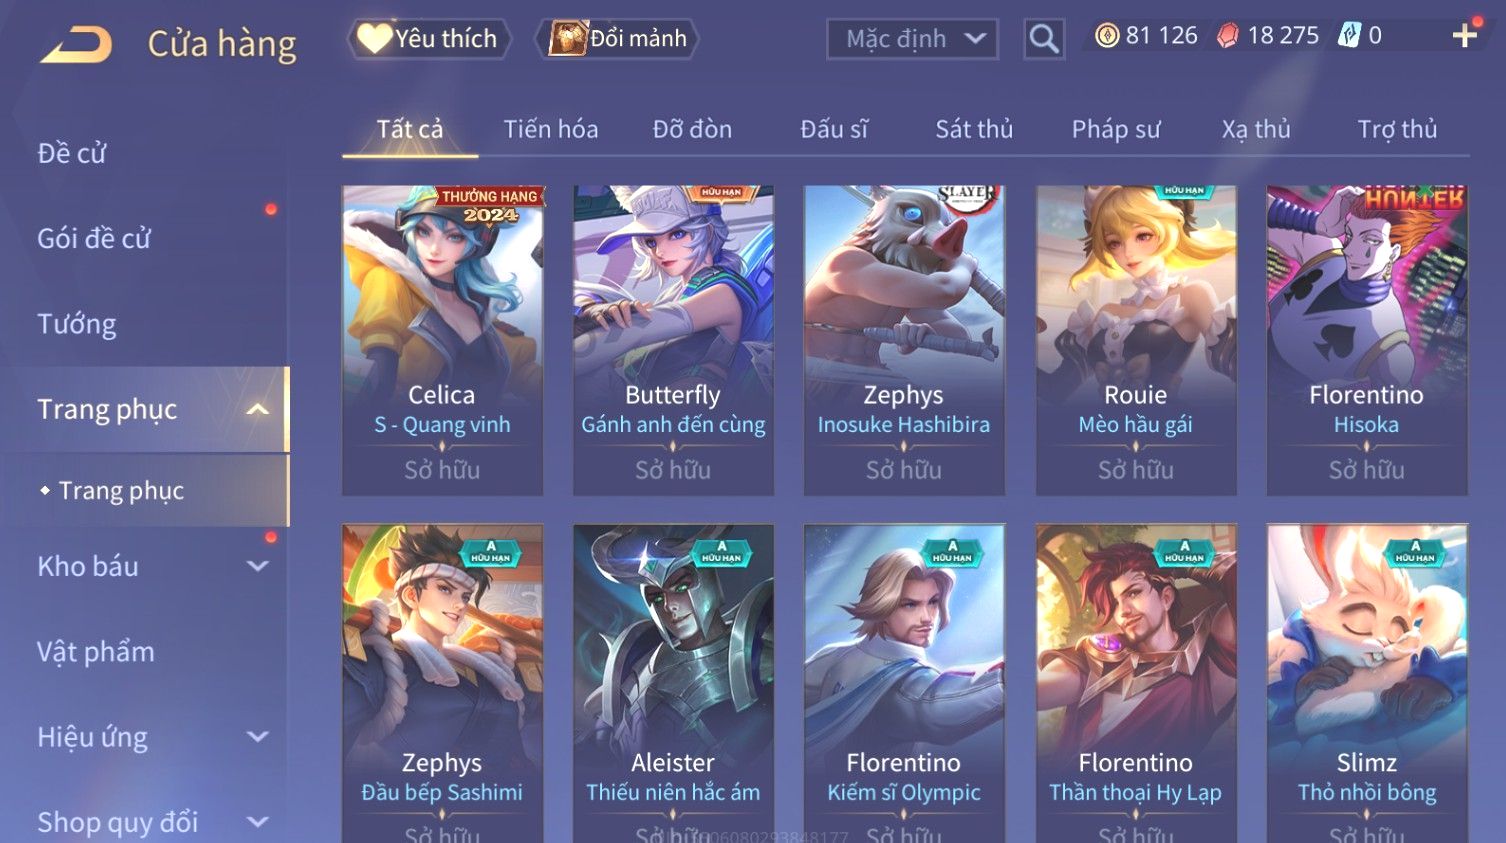Viewport: 1506px width, 843px height.
Task: Open Yêu thích heart favorites
Action: [x=429, y=39]
